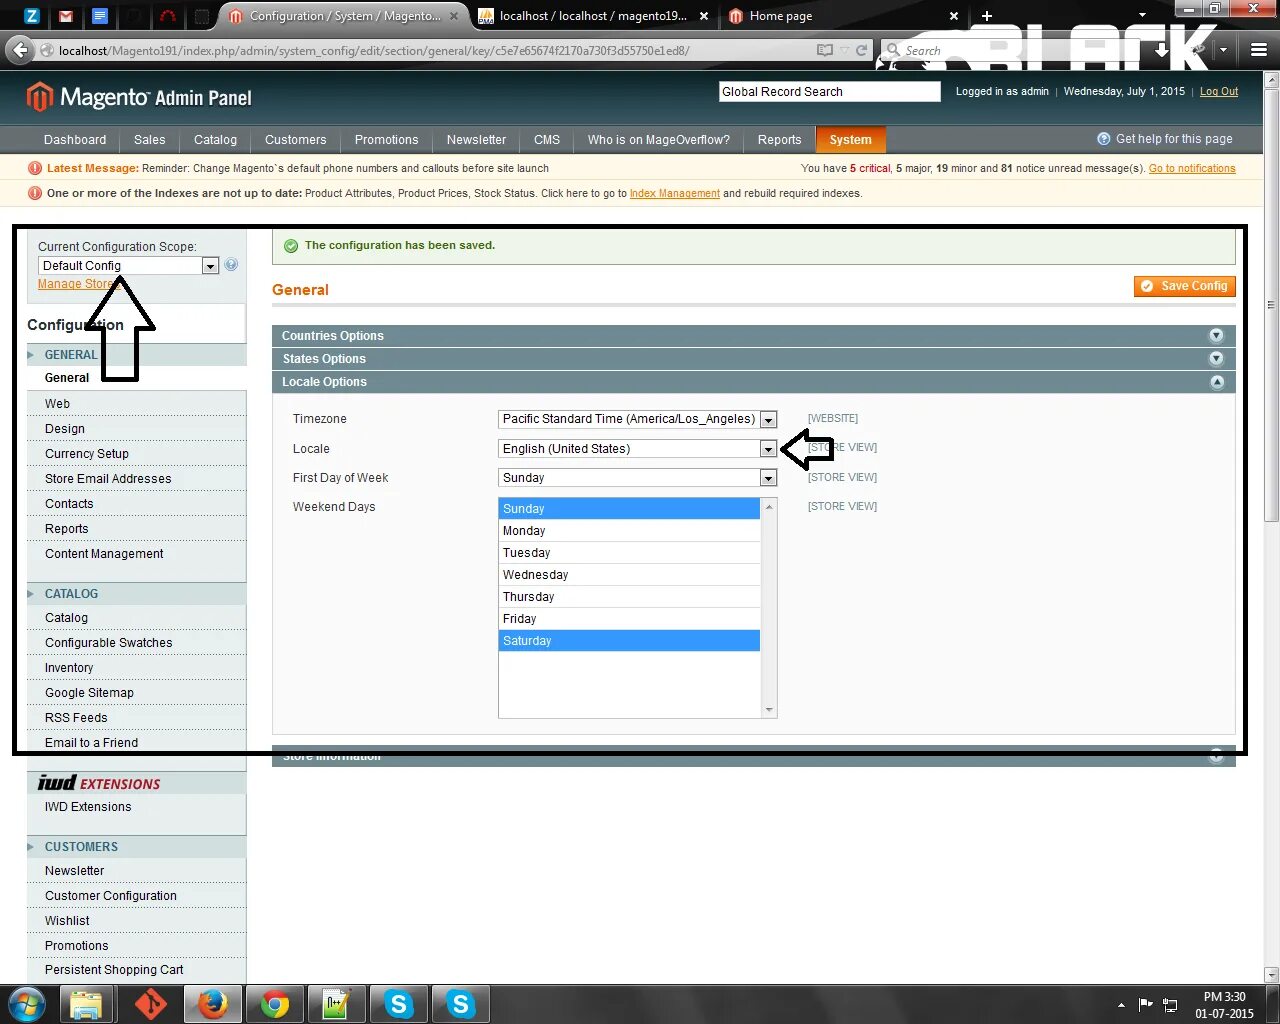1280x1024 pixels.
Task: Click the Save Config button
Action: [x=1185, y=286]
